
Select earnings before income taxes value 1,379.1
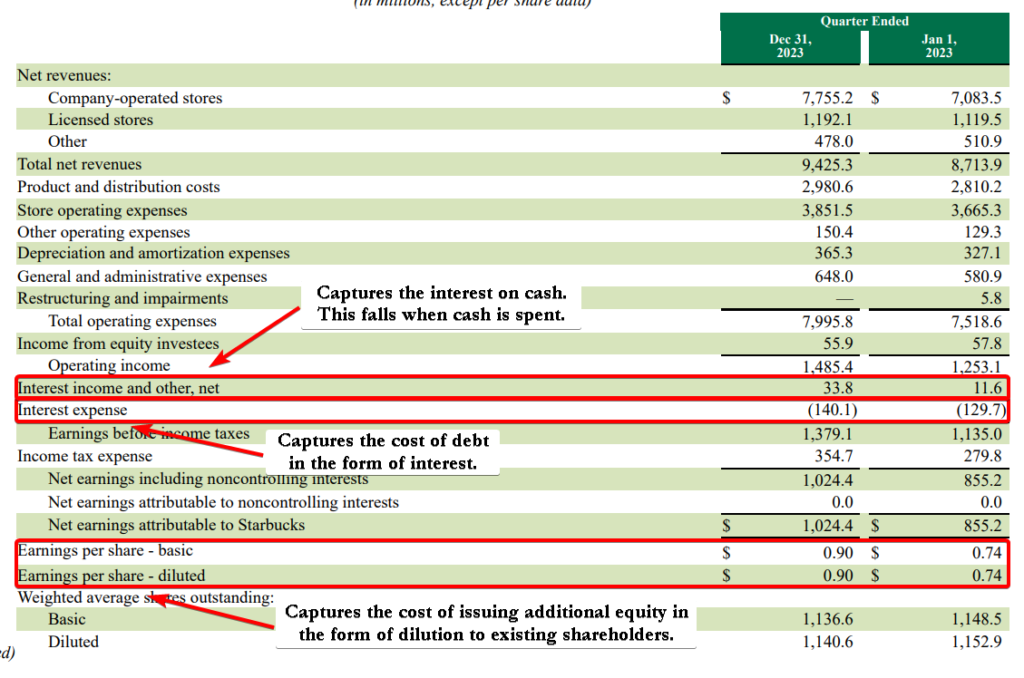[x=827, y=434]
